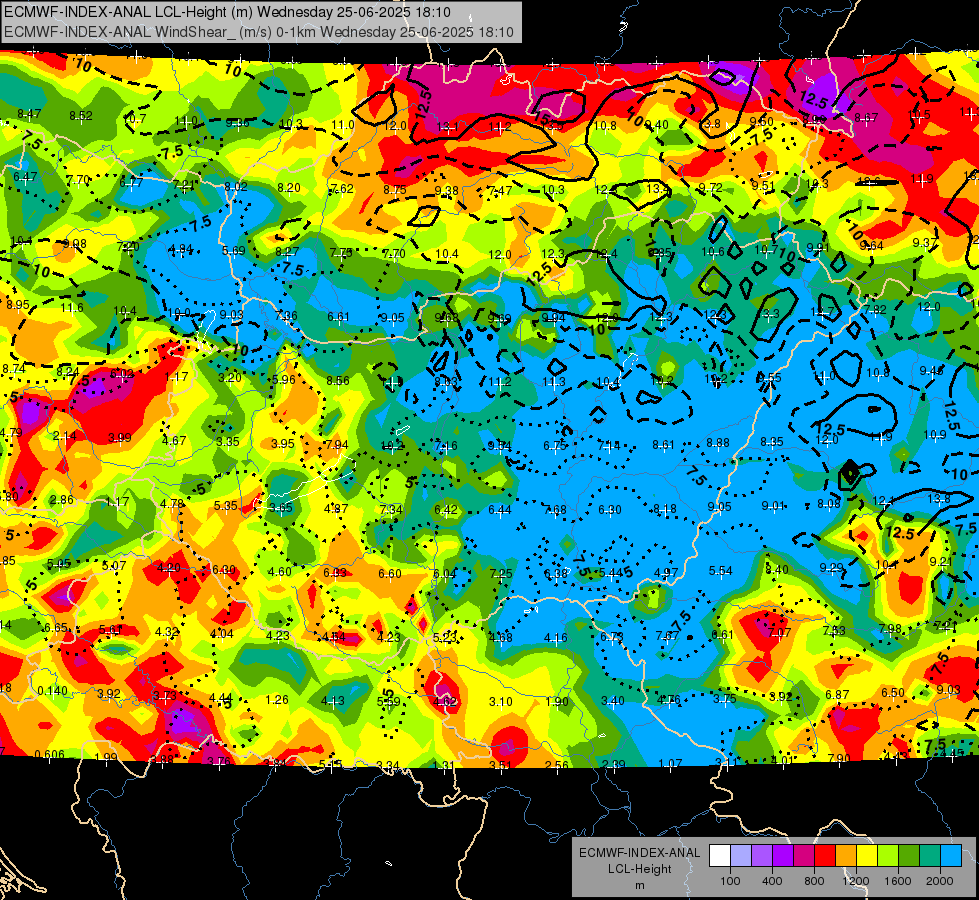Click the 9.01 wind shear value

[x=773, y=506]
